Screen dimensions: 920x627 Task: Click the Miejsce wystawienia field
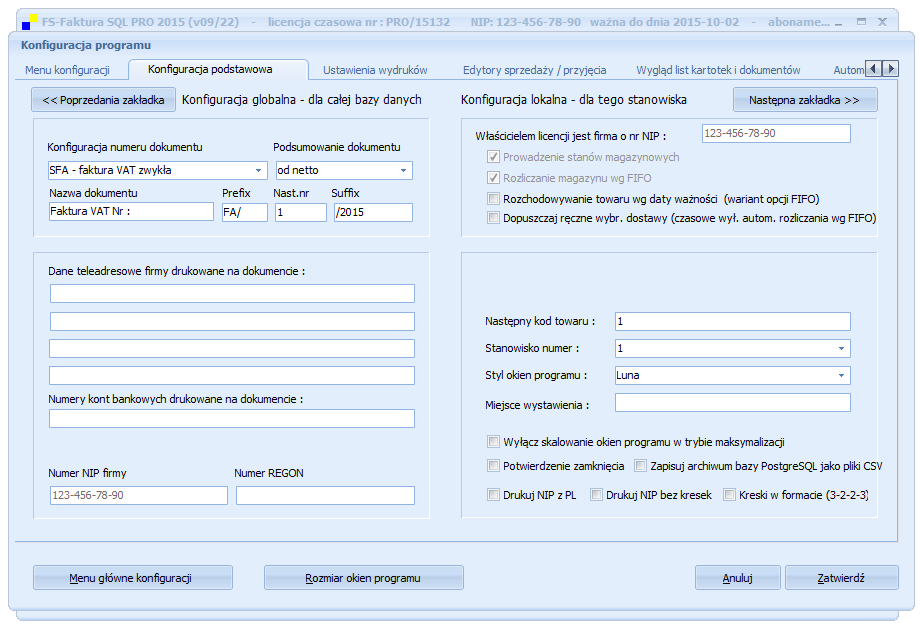(x=732, y=402)
